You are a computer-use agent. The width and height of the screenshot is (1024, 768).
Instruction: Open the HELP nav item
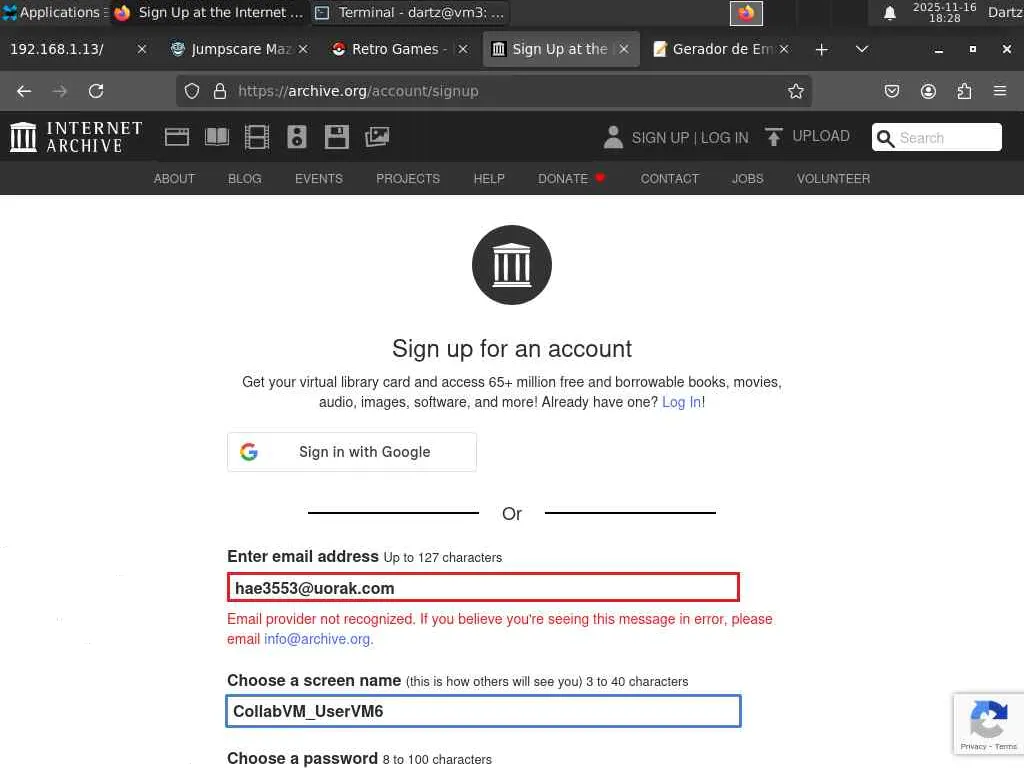[x=489, y=179]
